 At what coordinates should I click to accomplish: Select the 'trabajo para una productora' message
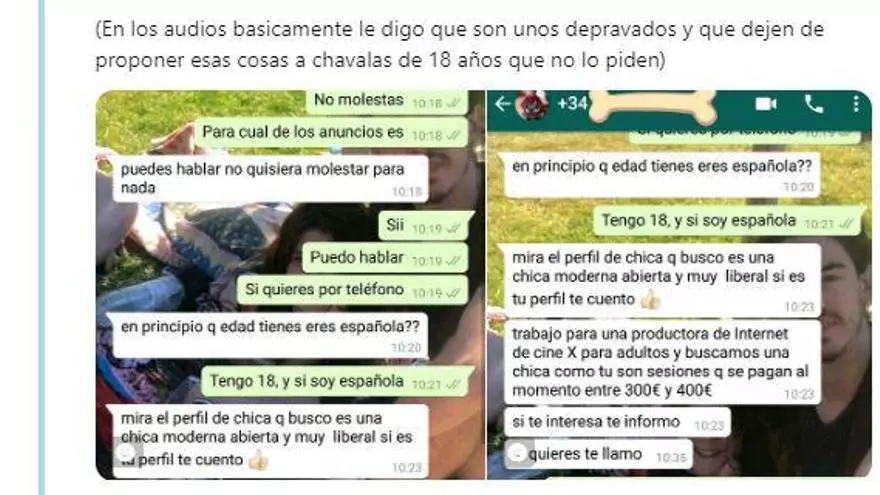click(662, 362)
